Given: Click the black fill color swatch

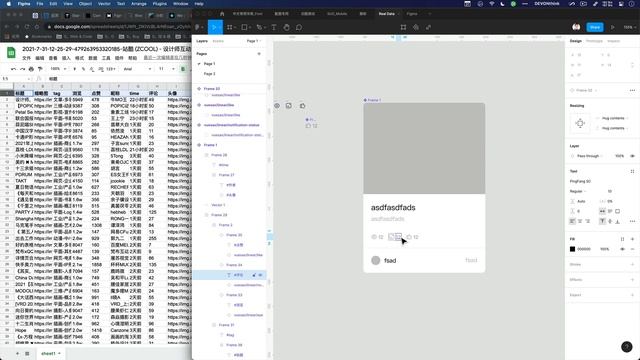Looking at the screenshot, I should [572, 249].
